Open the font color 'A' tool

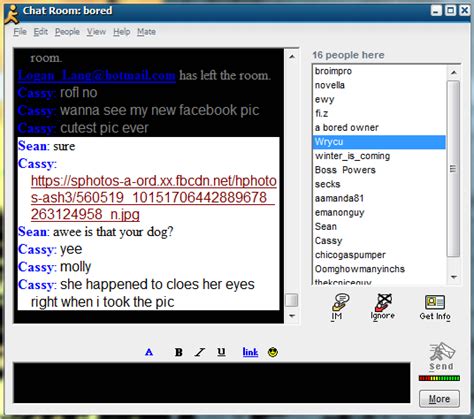[x=149, y=352]
